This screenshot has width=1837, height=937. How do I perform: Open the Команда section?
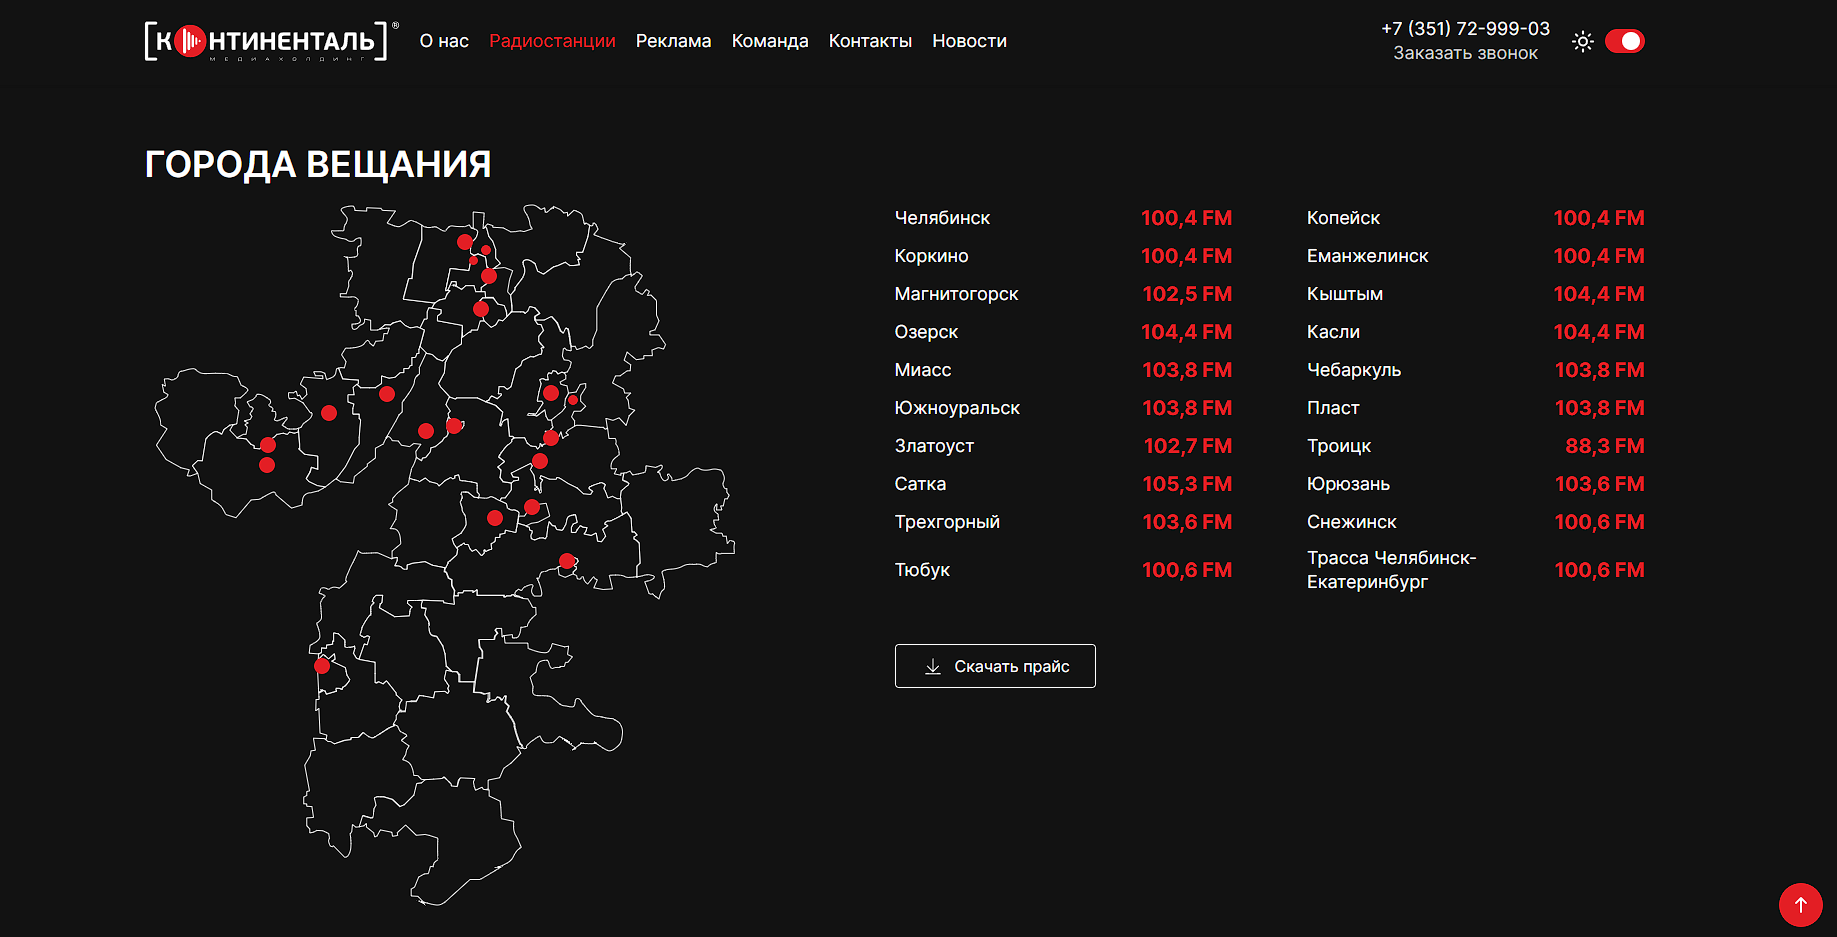coord(770,41)
